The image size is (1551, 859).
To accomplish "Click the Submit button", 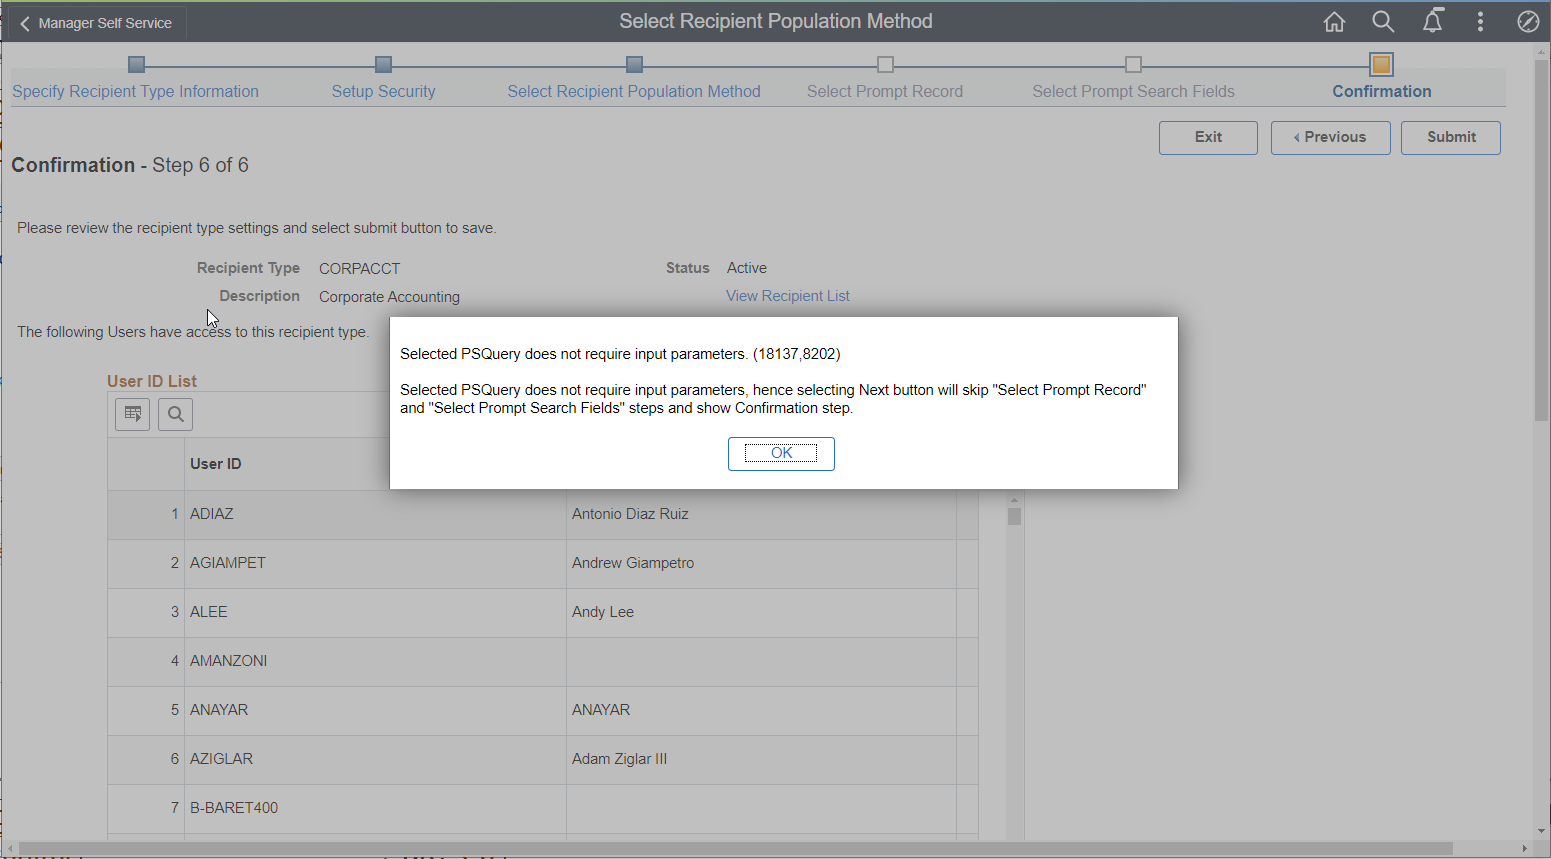I will (1451, 138).
